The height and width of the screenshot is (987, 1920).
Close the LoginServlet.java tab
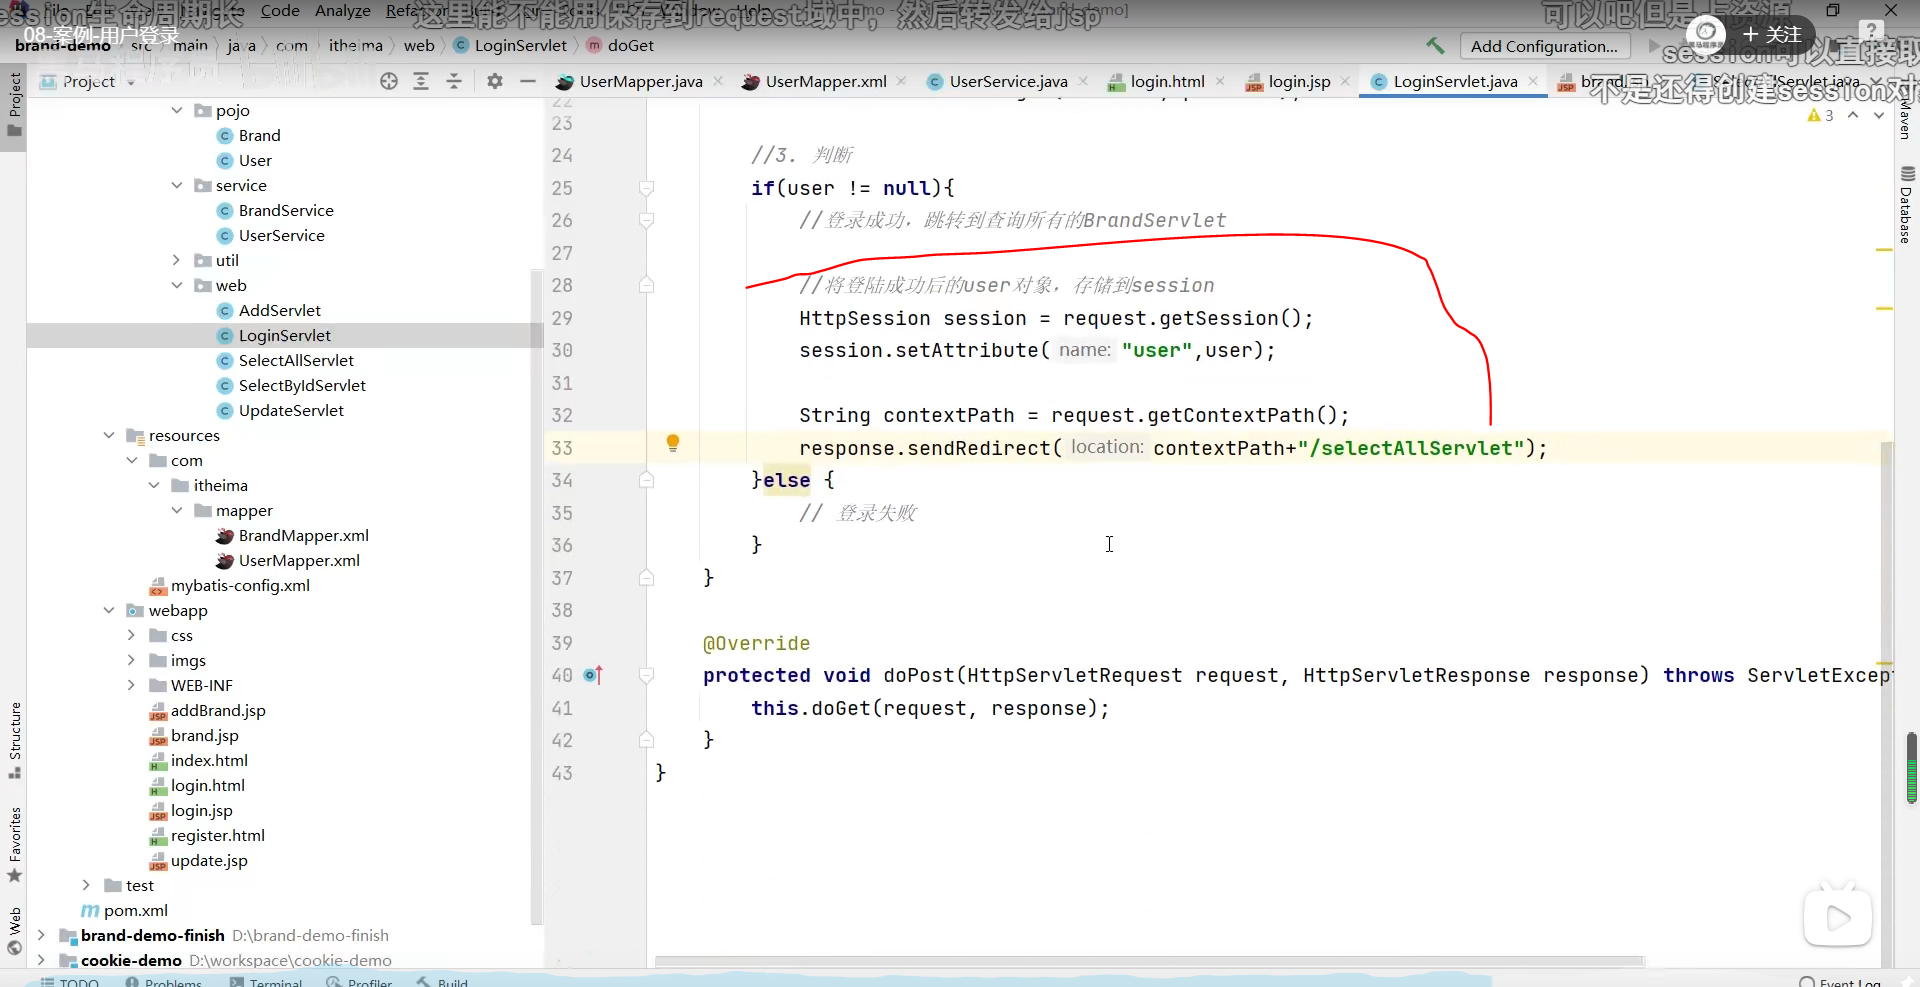coord(1533,81)
